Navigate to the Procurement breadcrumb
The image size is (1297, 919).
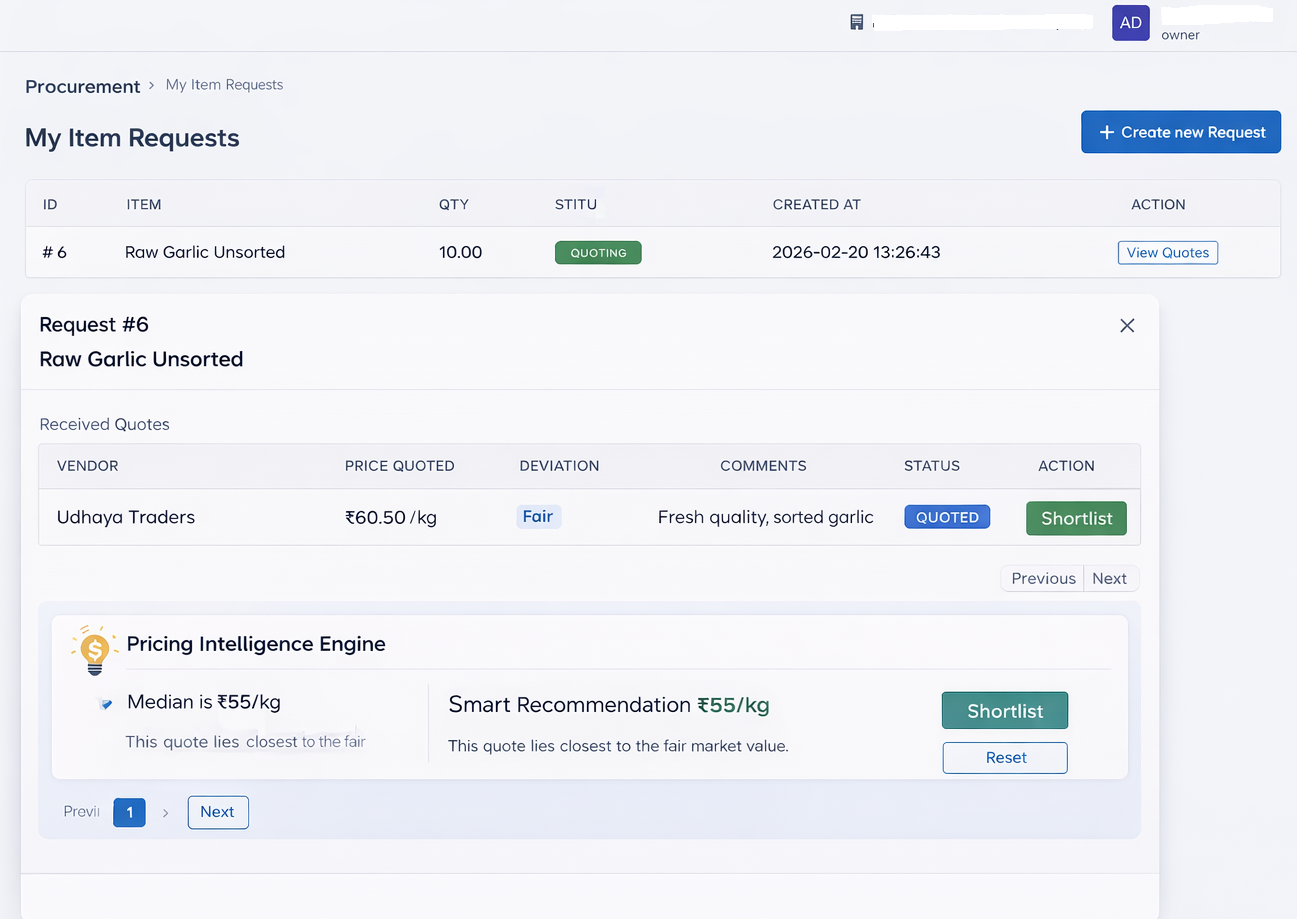[x=82, y=87]
